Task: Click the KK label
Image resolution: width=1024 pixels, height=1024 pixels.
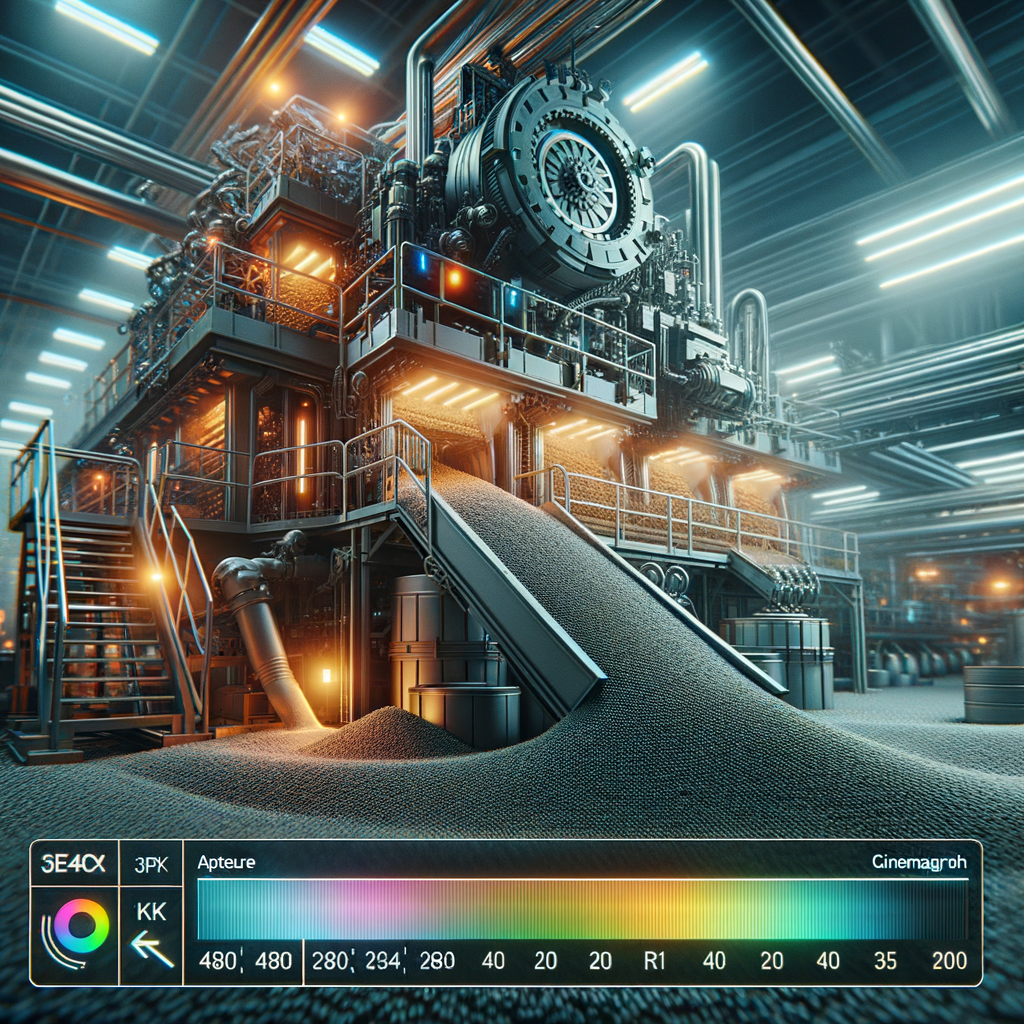Action: pyautogui.click(x=152, y=911)
